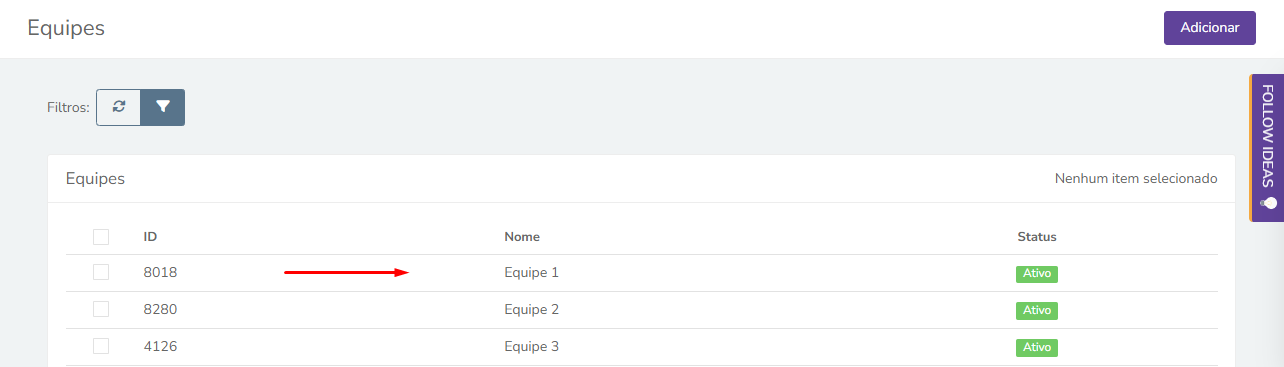Sort by the Nome column header
Viewport: 1284px width, 367px height.
(522, 237)
